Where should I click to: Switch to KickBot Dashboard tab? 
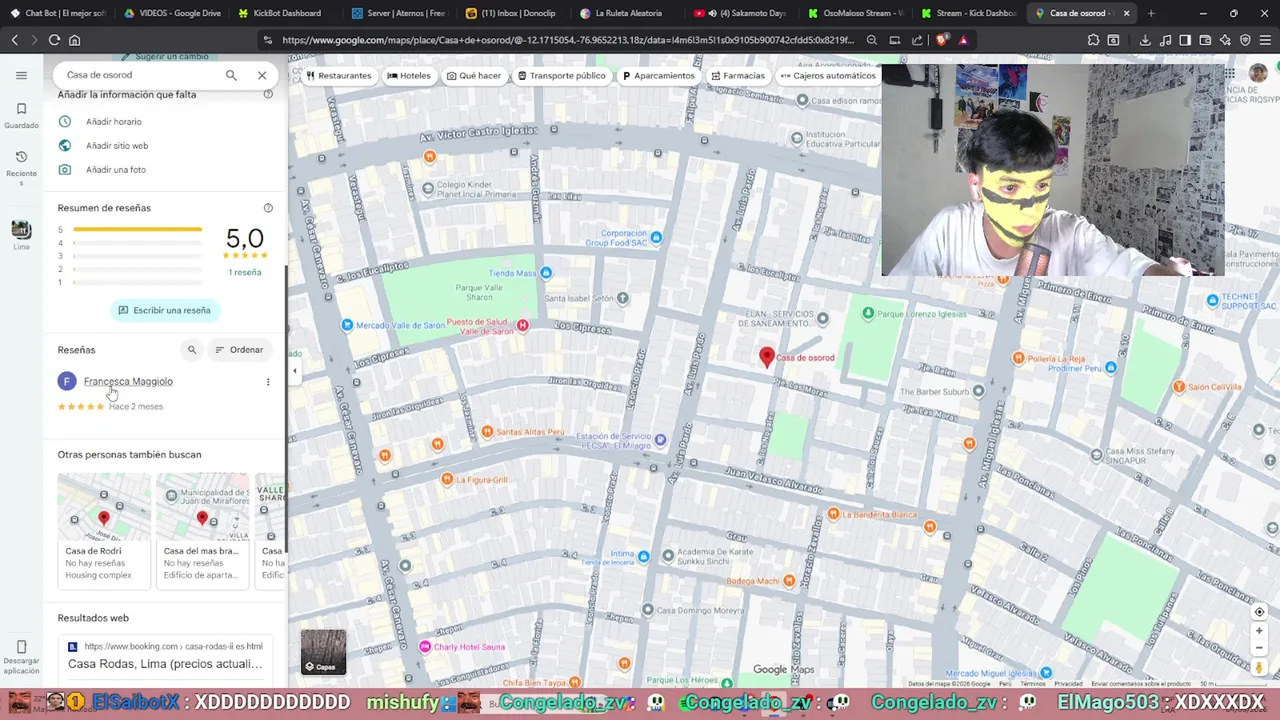coord(285,13)
